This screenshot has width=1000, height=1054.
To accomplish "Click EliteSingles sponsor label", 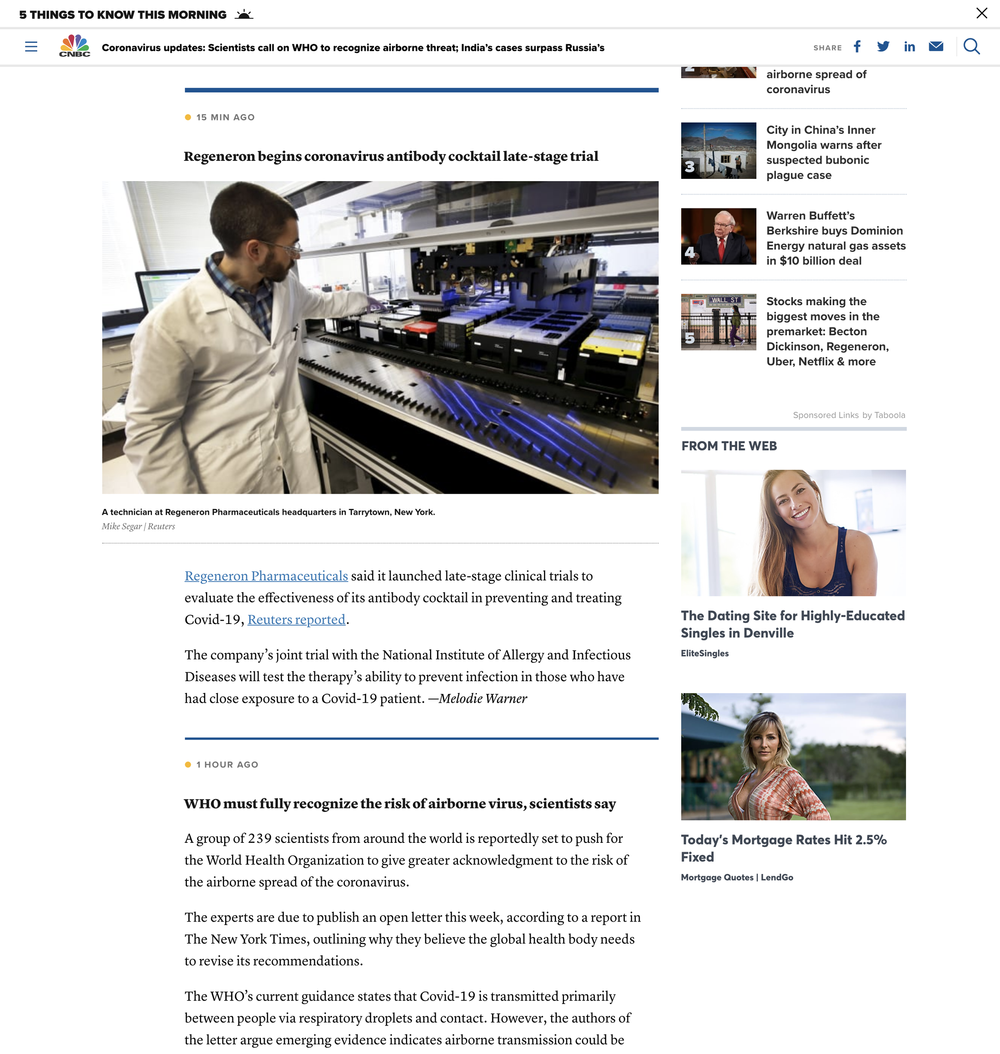I will pos(704,653).
